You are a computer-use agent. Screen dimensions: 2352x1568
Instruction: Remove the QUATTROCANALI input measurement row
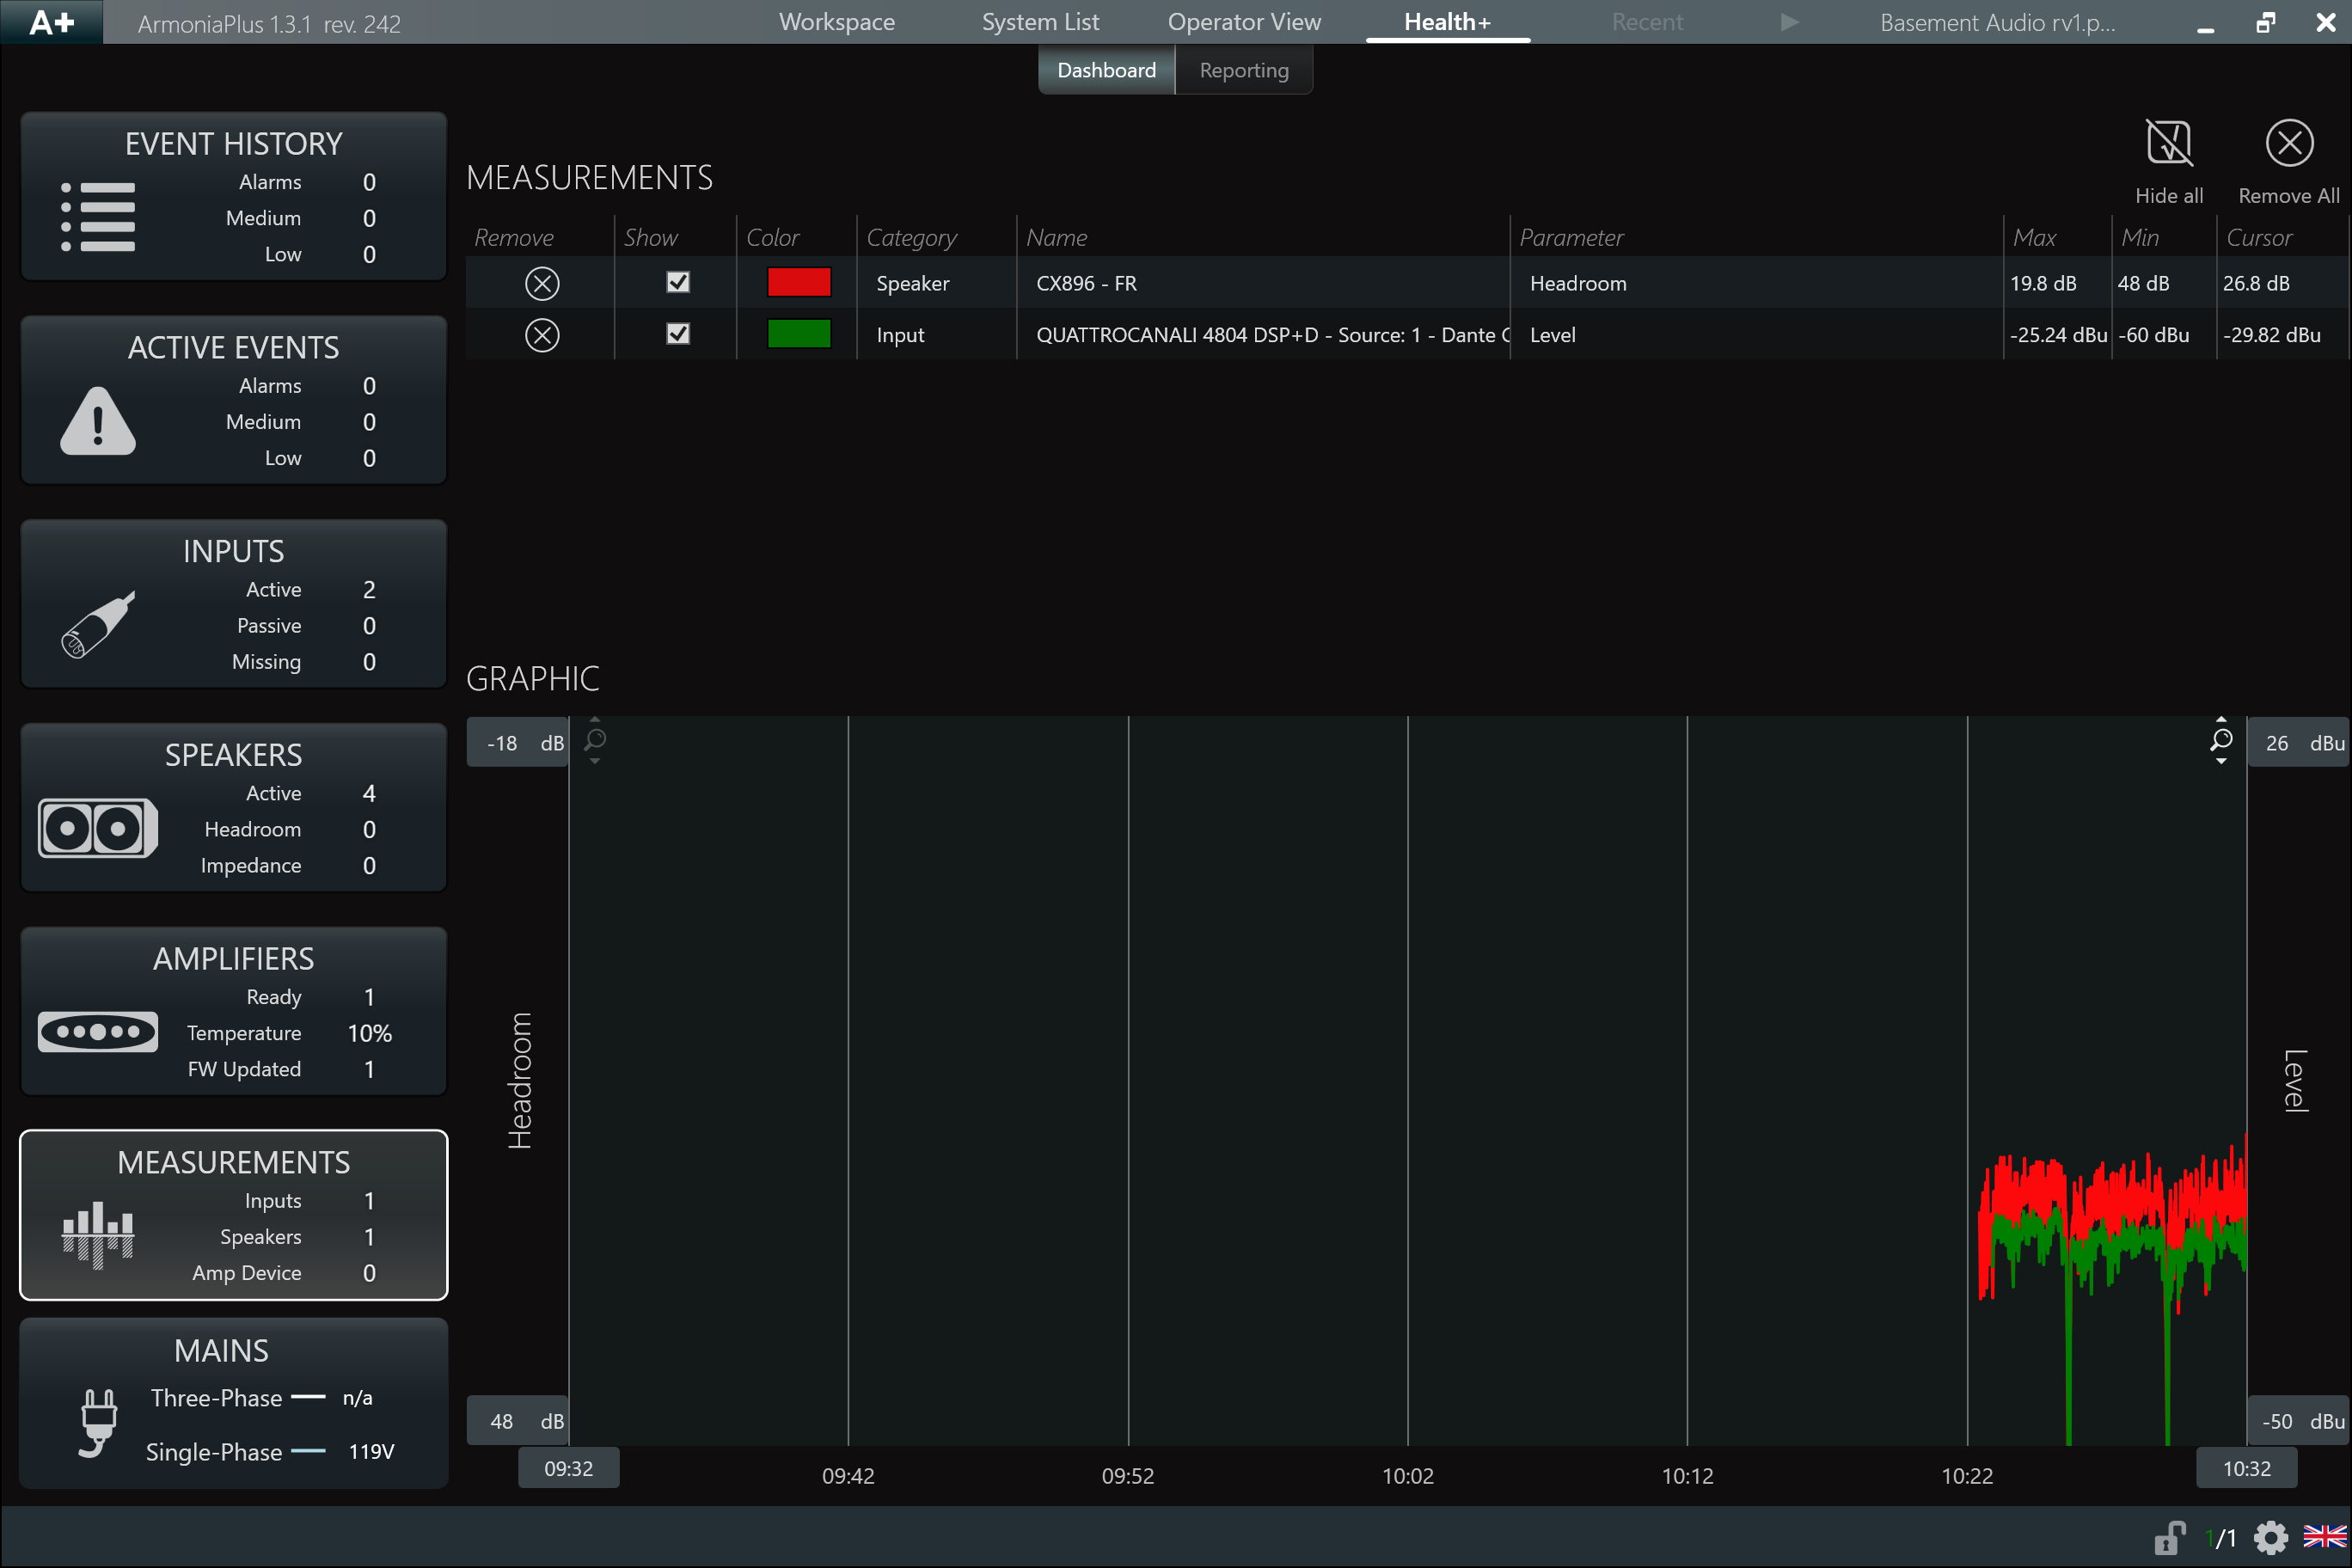click(x=542, y=335)
